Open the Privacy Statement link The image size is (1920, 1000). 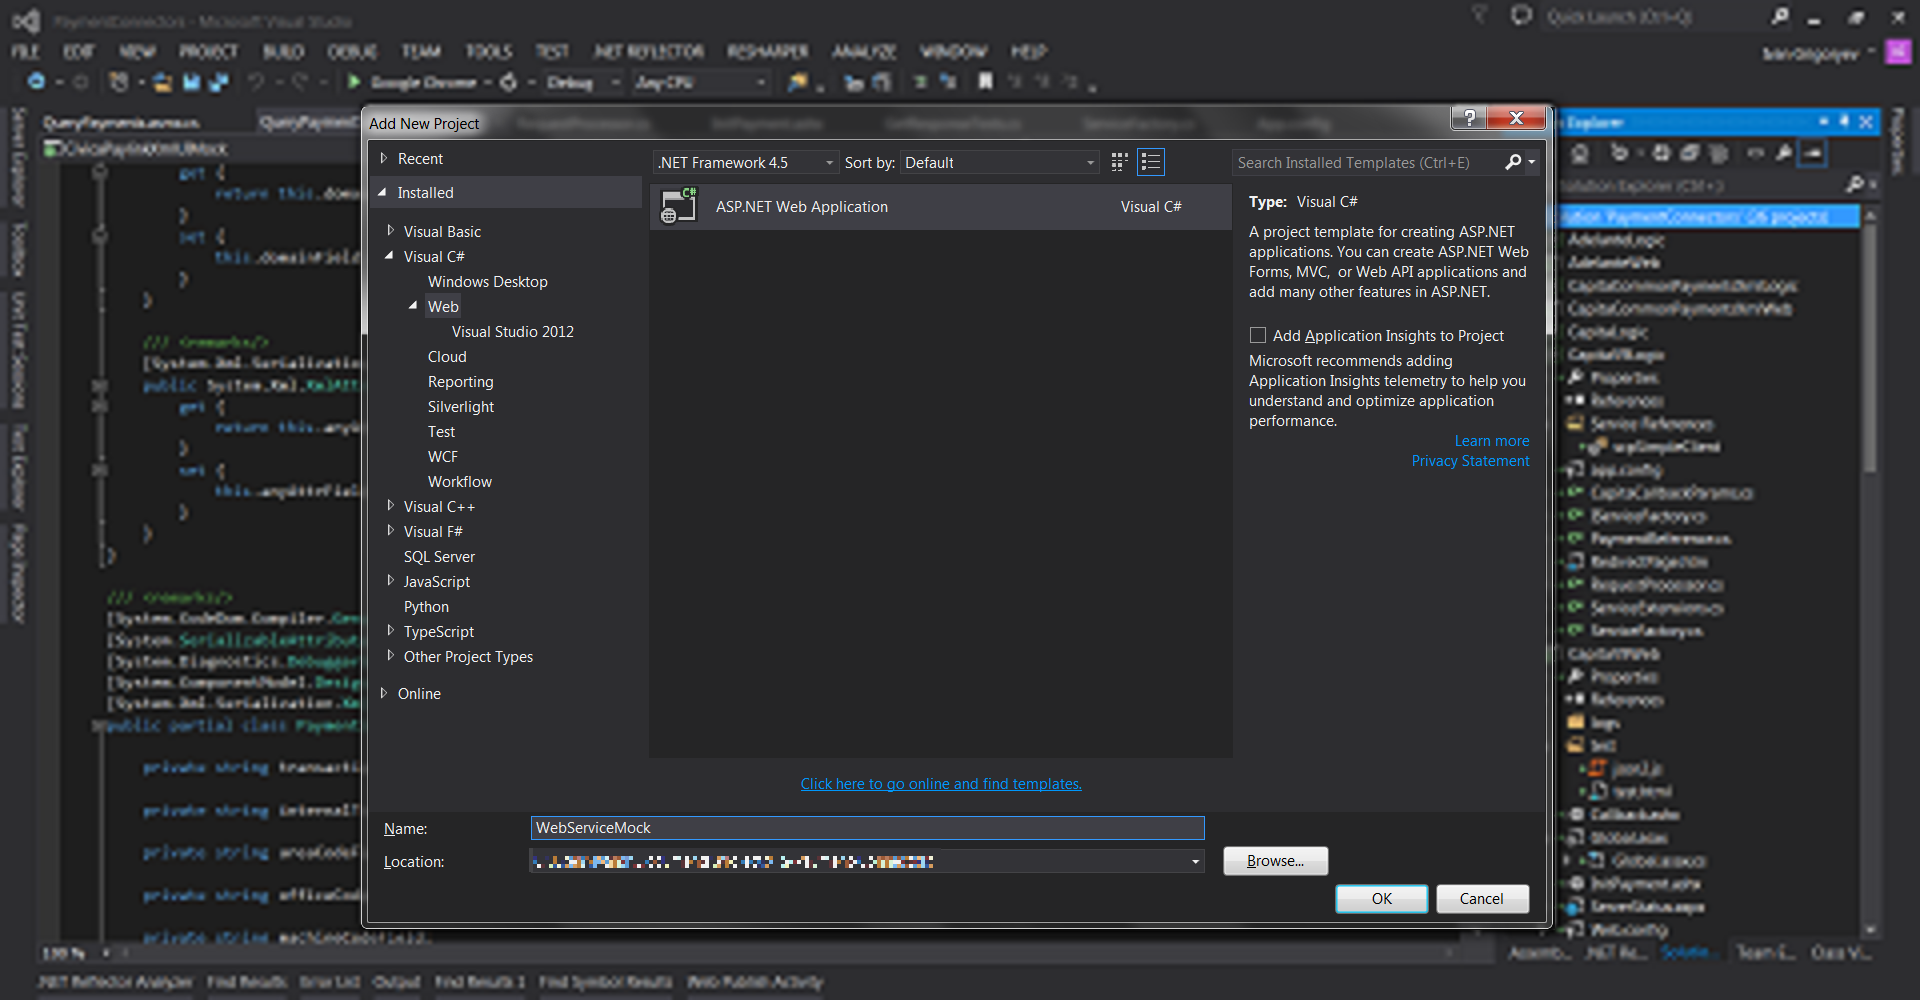pyautogui.click(x=1470, y=461)
